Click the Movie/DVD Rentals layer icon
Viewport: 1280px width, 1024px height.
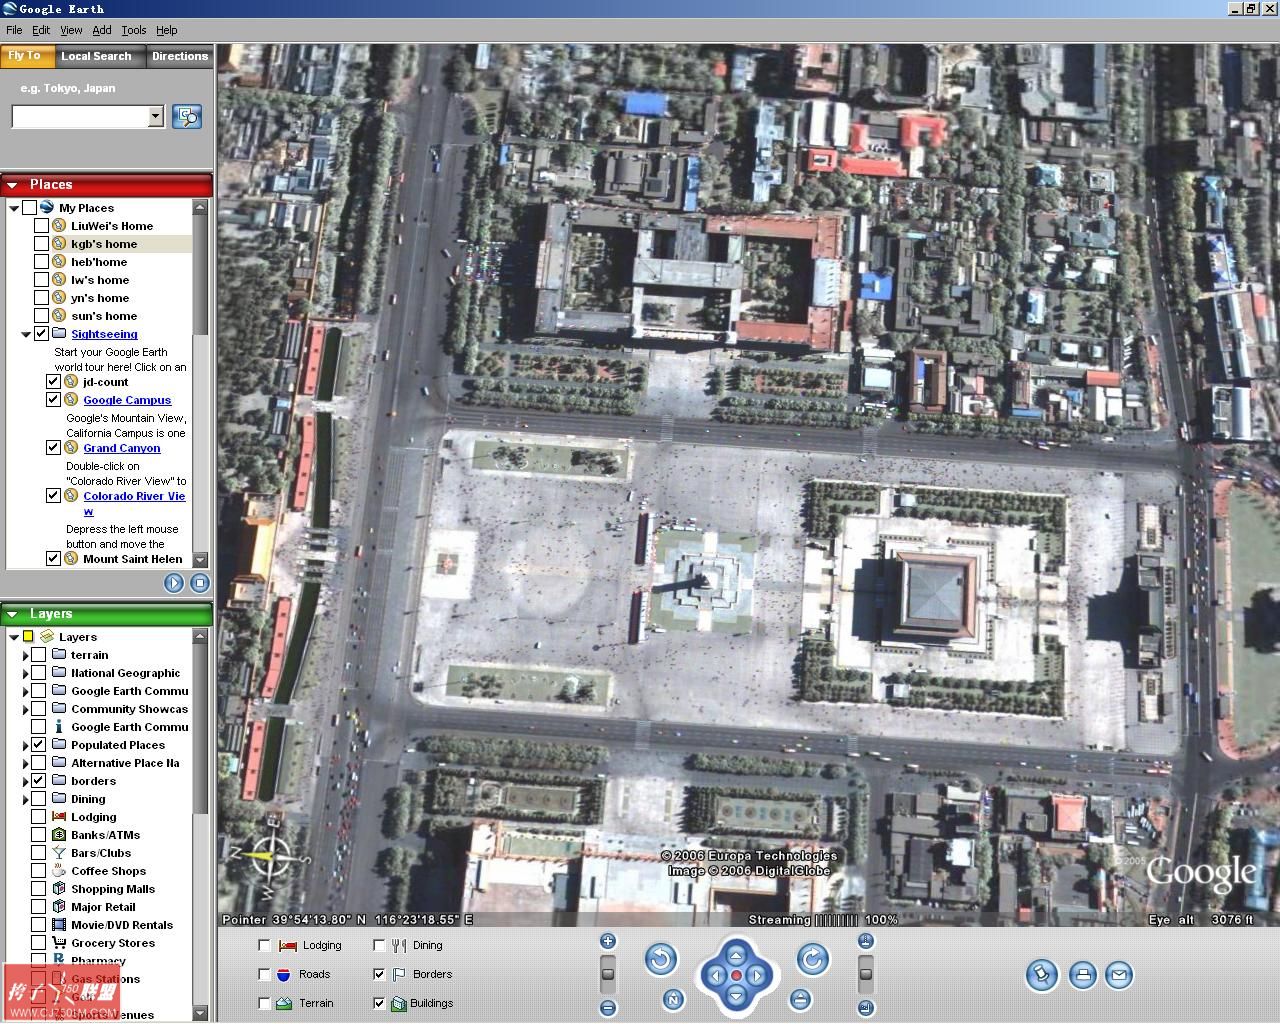pyautogui.click(x=59, y=925)
